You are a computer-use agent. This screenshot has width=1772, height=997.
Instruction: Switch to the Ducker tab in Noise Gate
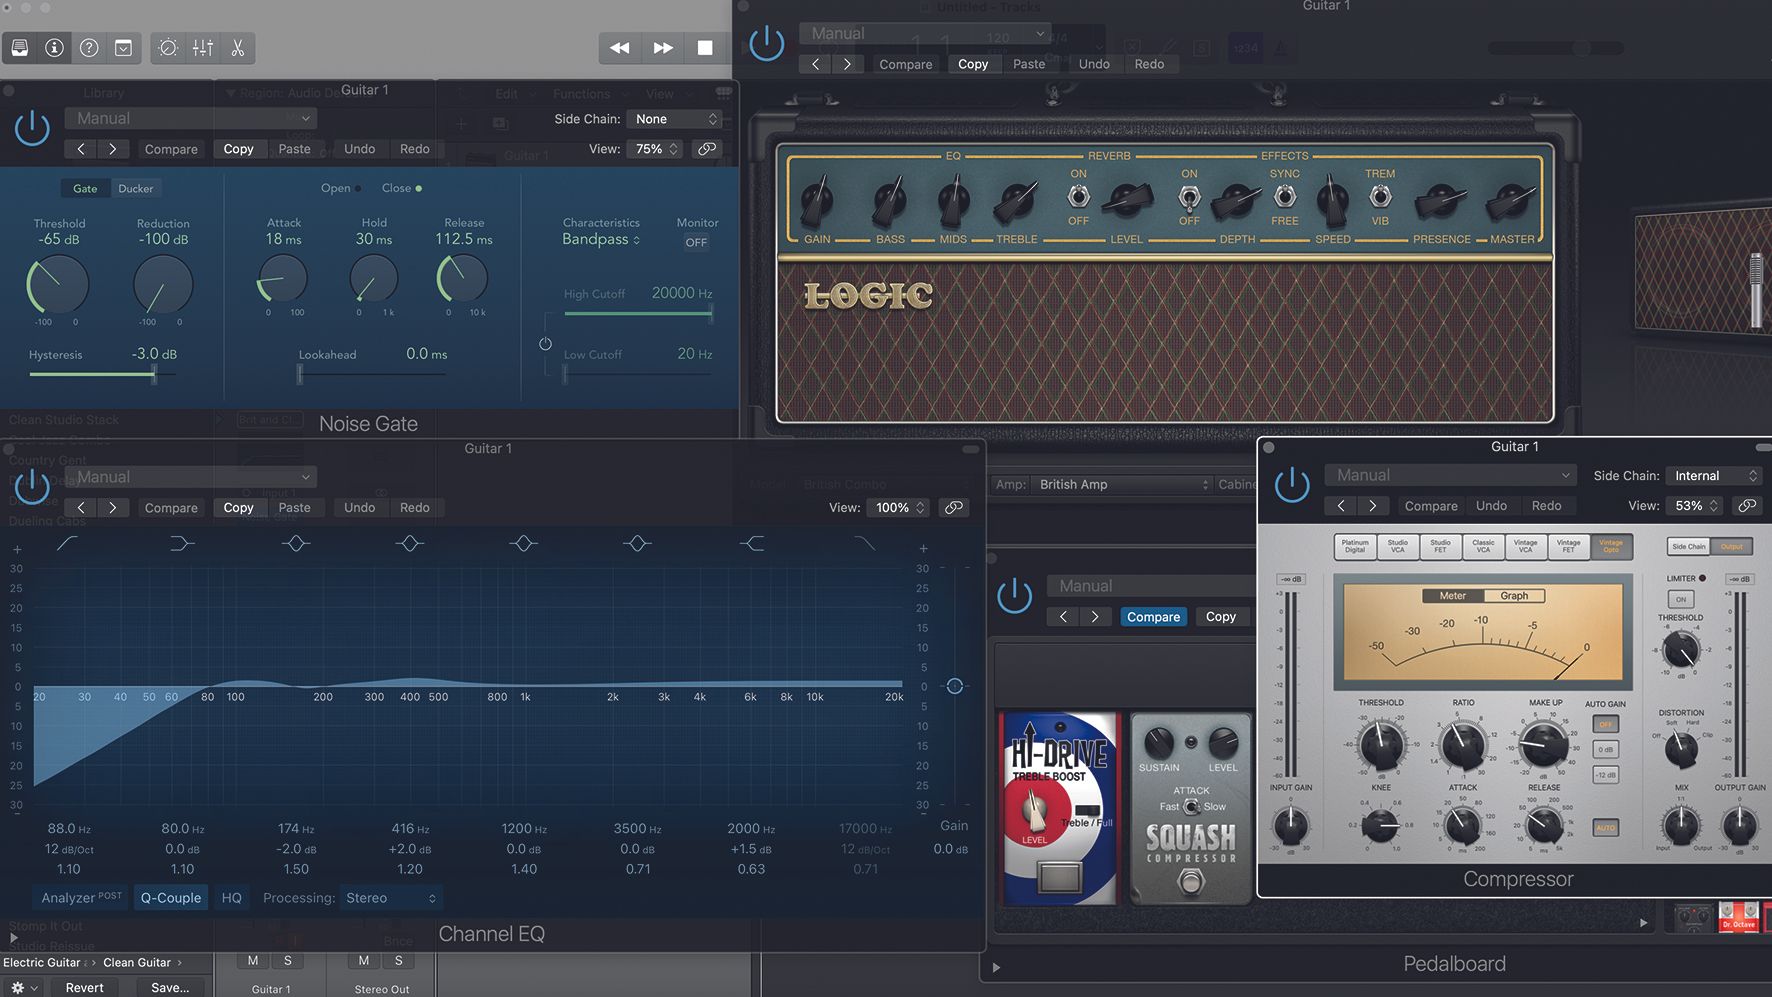click(136, 188)
